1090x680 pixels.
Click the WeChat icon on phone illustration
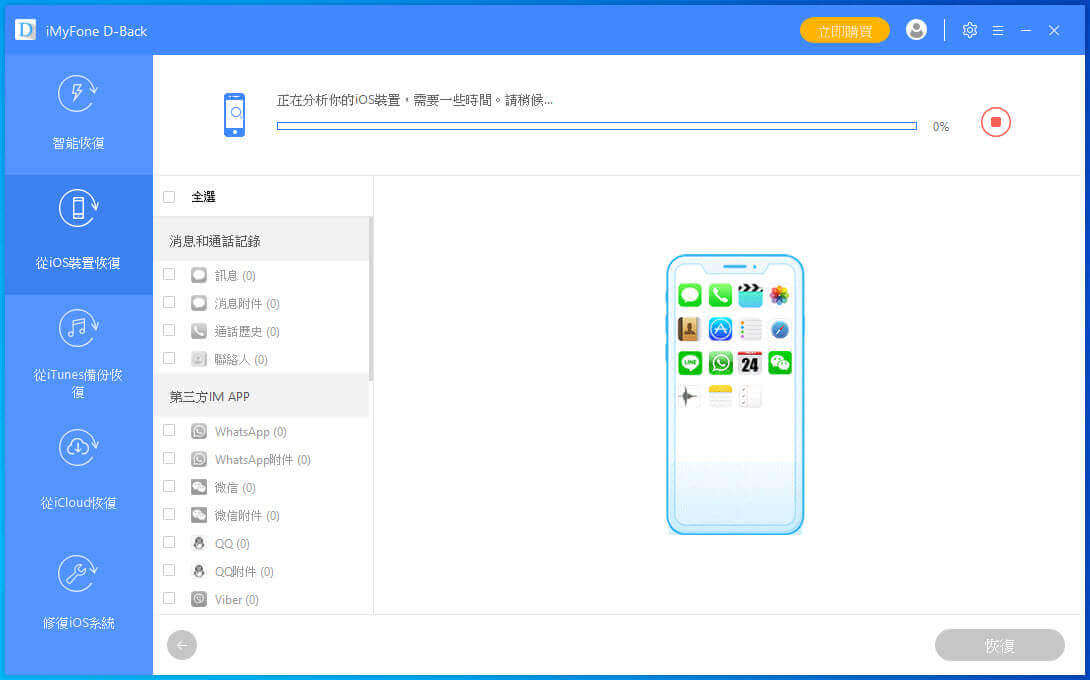point(779,362)
